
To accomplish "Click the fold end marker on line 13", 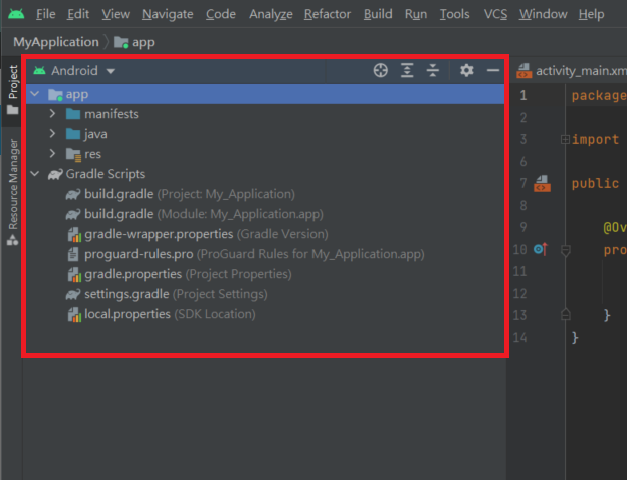I will point(565,314).
